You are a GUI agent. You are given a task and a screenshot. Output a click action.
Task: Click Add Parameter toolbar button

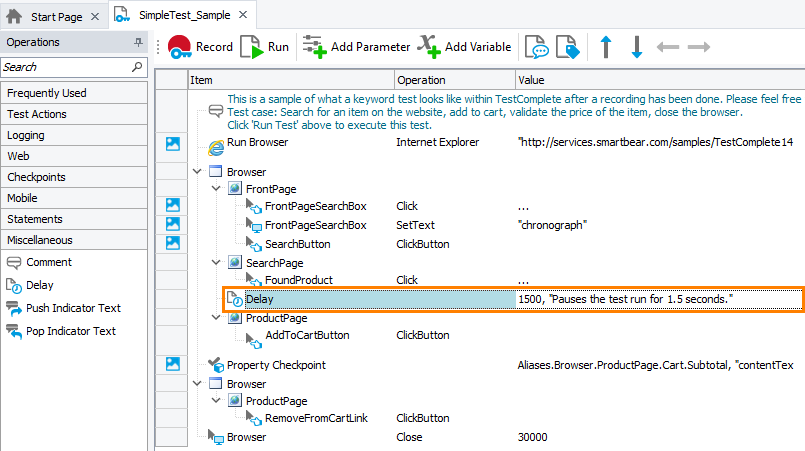pyautogui.click(x=357, y=47)
